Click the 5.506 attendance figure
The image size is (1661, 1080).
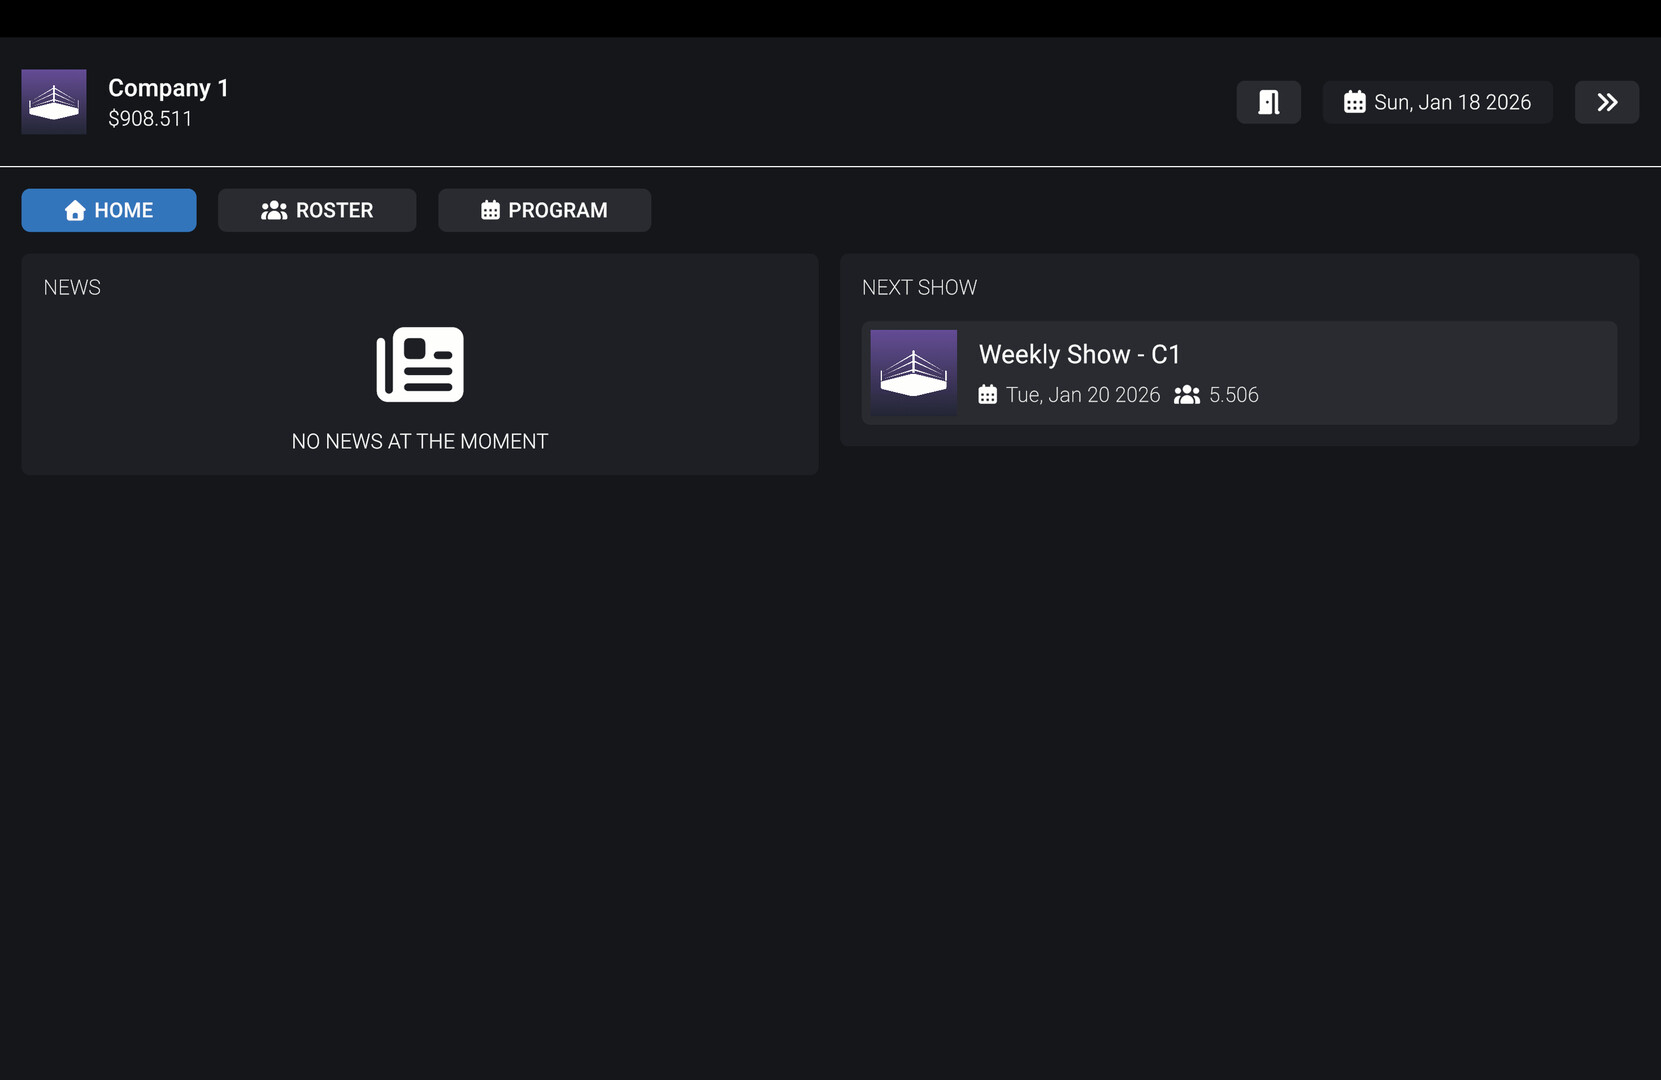[1233, 395]
